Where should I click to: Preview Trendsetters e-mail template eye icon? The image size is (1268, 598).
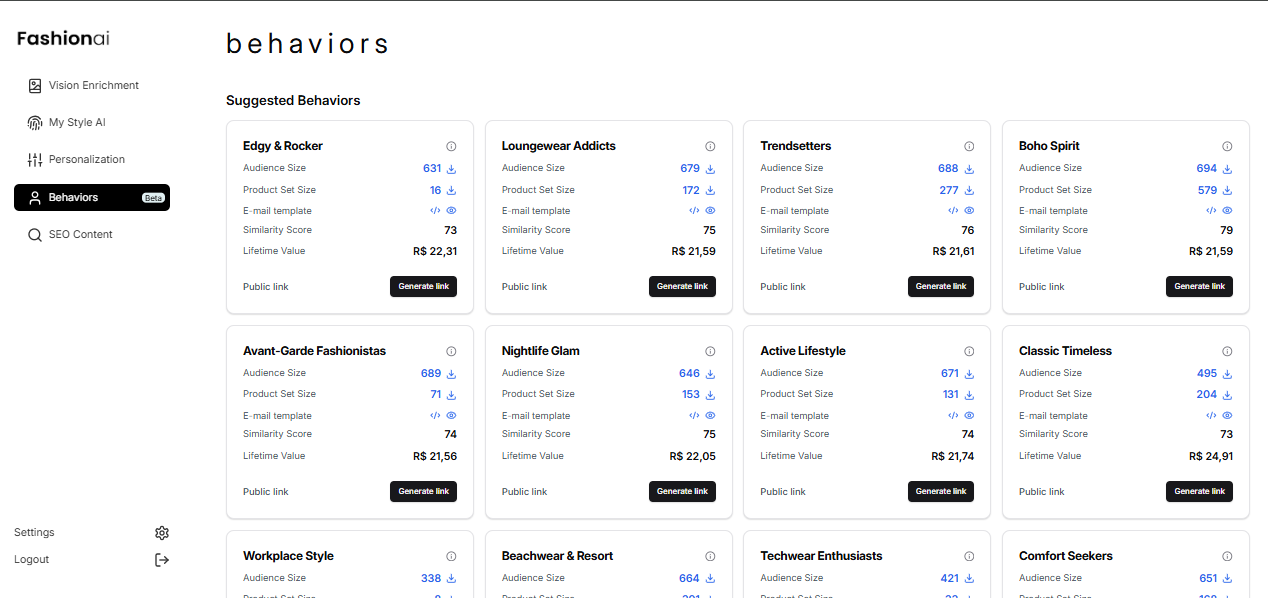969,211
